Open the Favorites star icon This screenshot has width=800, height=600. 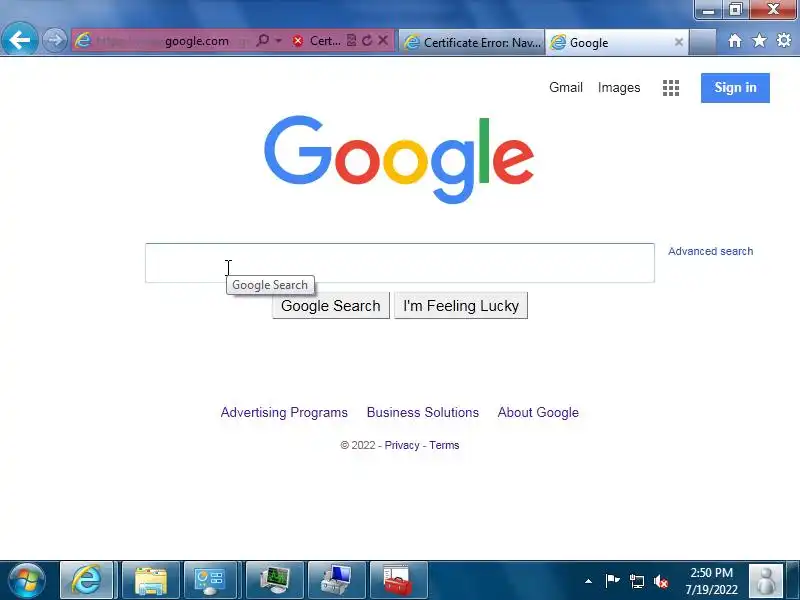(x=759, y=40)
